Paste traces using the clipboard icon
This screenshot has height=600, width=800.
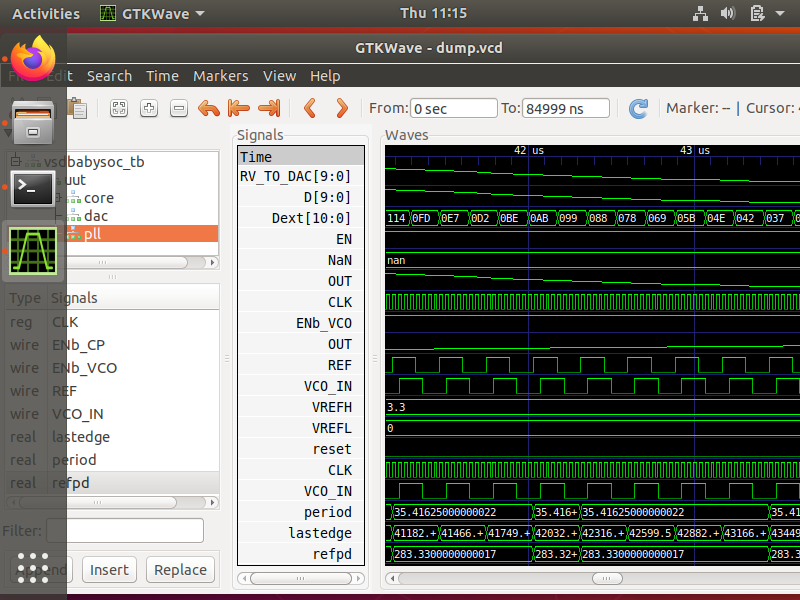click(x=77, y=108)
